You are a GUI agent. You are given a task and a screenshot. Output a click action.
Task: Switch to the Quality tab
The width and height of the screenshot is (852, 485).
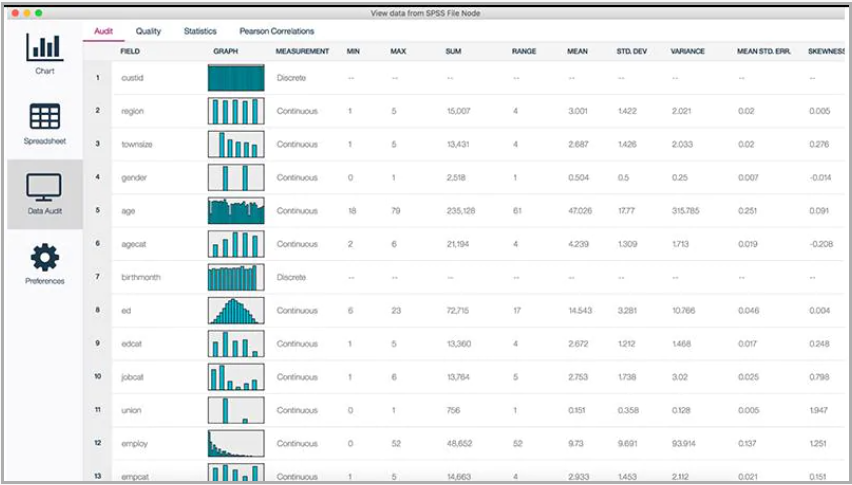[148, 31]
